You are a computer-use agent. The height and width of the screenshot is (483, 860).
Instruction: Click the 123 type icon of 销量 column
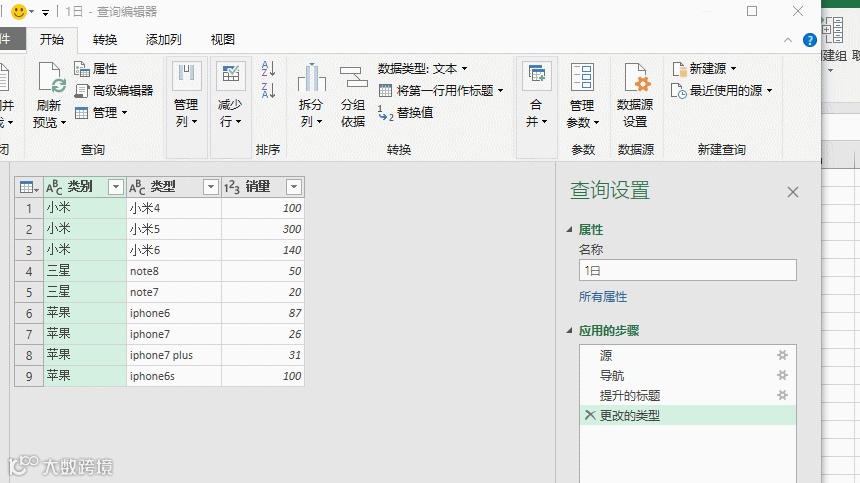[x=231, y=187]
